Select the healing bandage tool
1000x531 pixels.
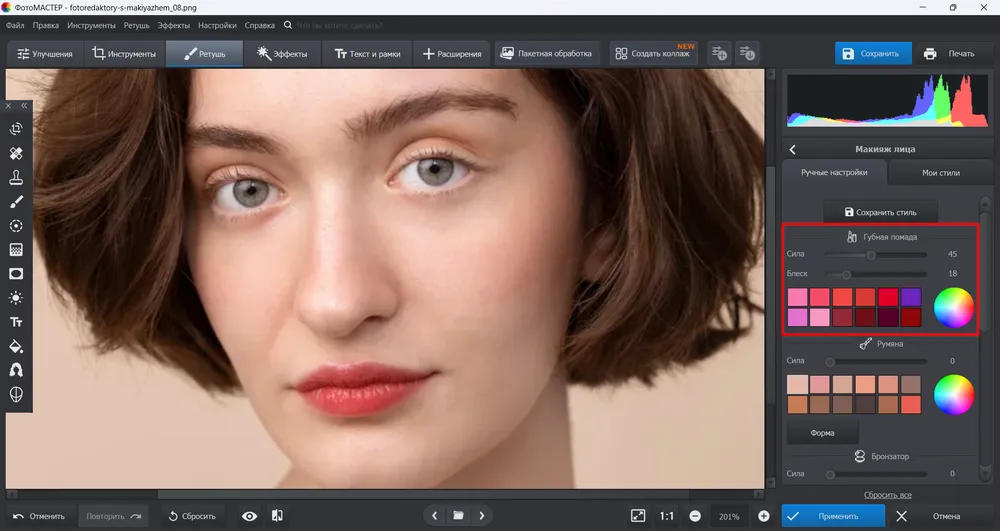pyautogui.click(x=16, y=153)
